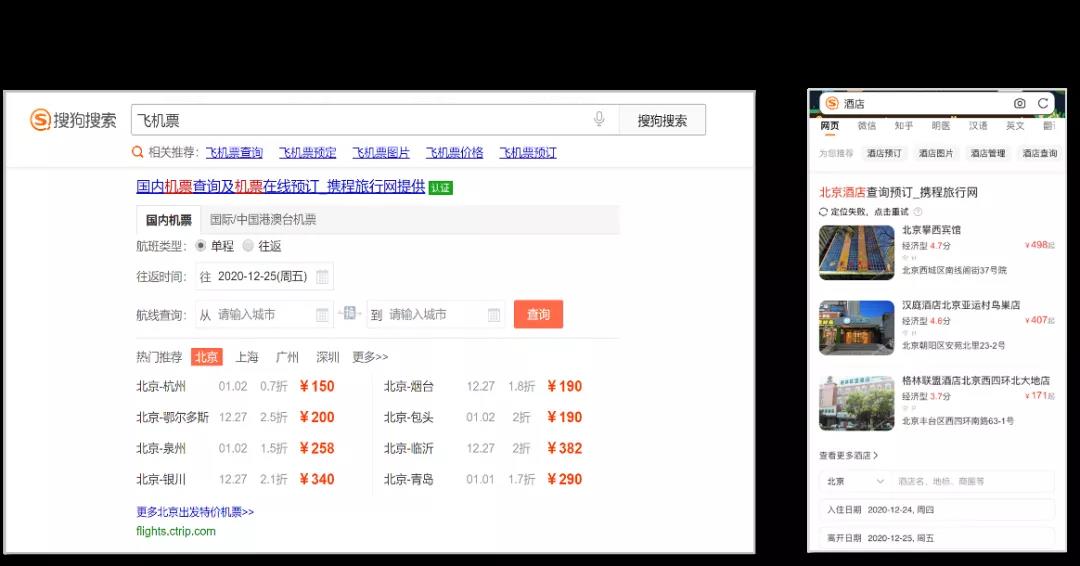This screenshot has height=566, width=1080.
Task: Expand 更多>> popular cities
Action: click(x=370, y=357)
